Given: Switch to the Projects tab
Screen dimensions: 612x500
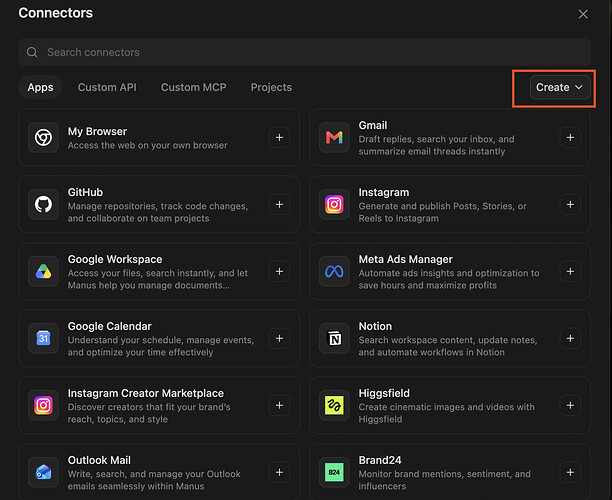Looking at the screenshot, I should coord(271,87).
